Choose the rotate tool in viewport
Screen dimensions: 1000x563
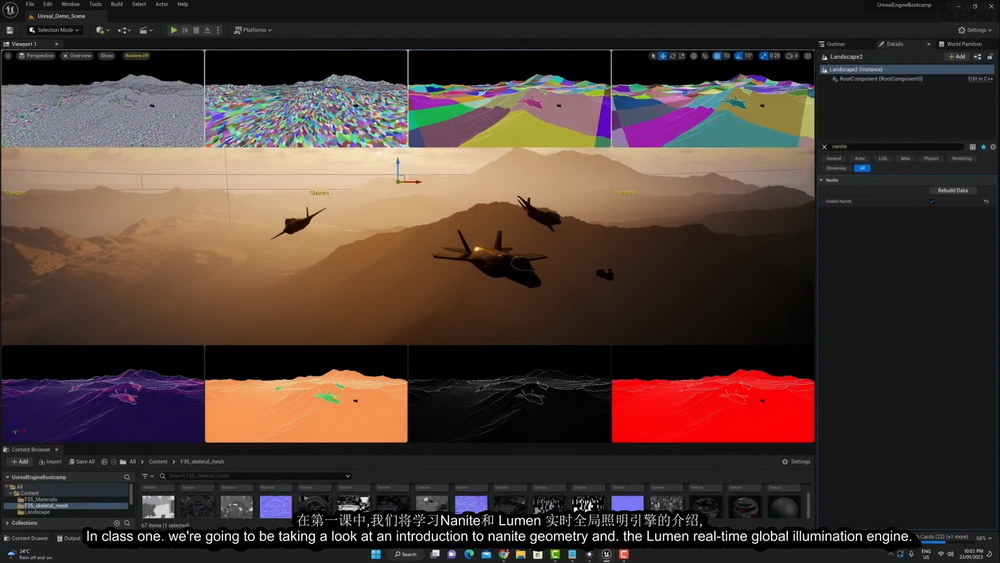pos(672,56)
